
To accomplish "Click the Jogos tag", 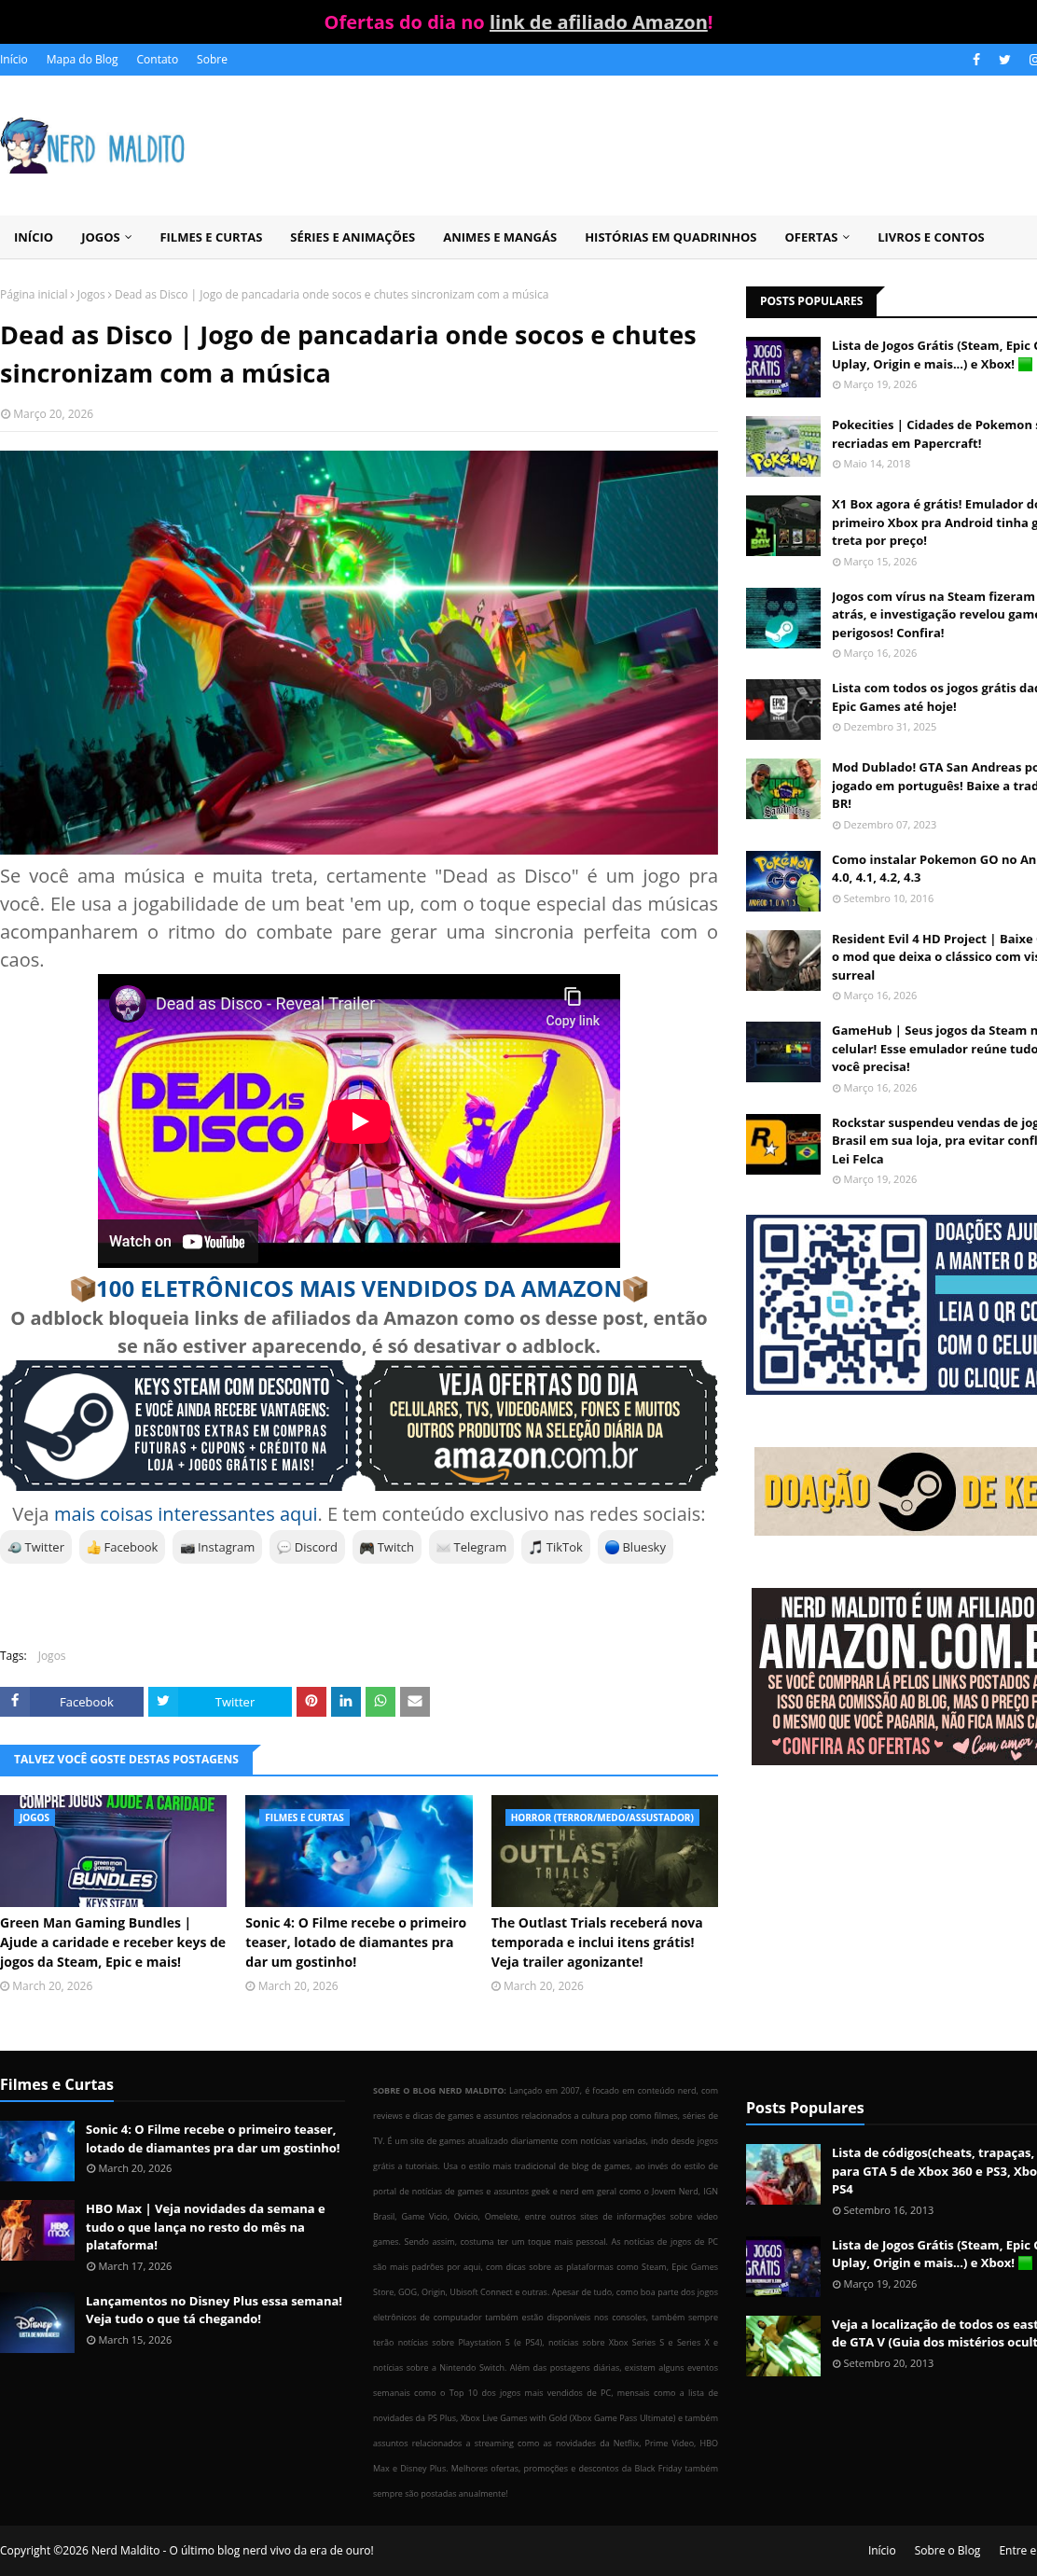I will coord(51,1656).
